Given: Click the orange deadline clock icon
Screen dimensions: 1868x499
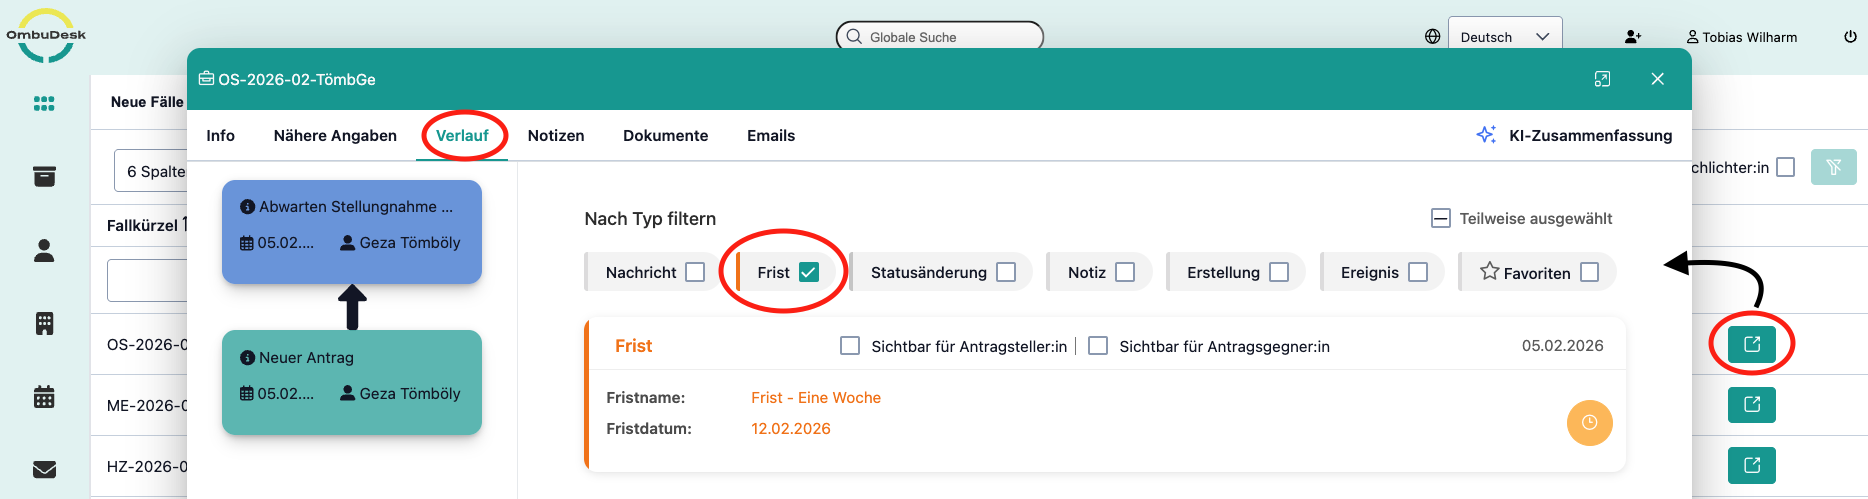Looking at the screenshot, I should click(x=1589, y=423).
